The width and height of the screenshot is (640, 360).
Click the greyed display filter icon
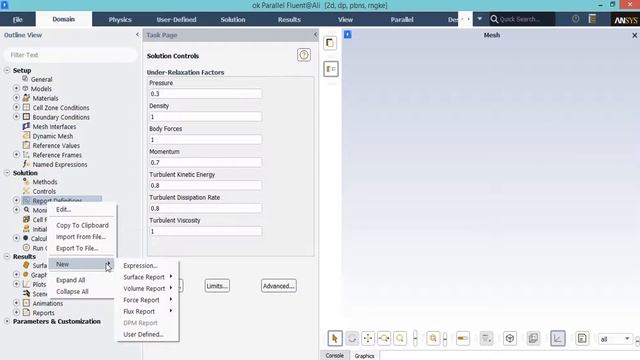click(486, 338)
